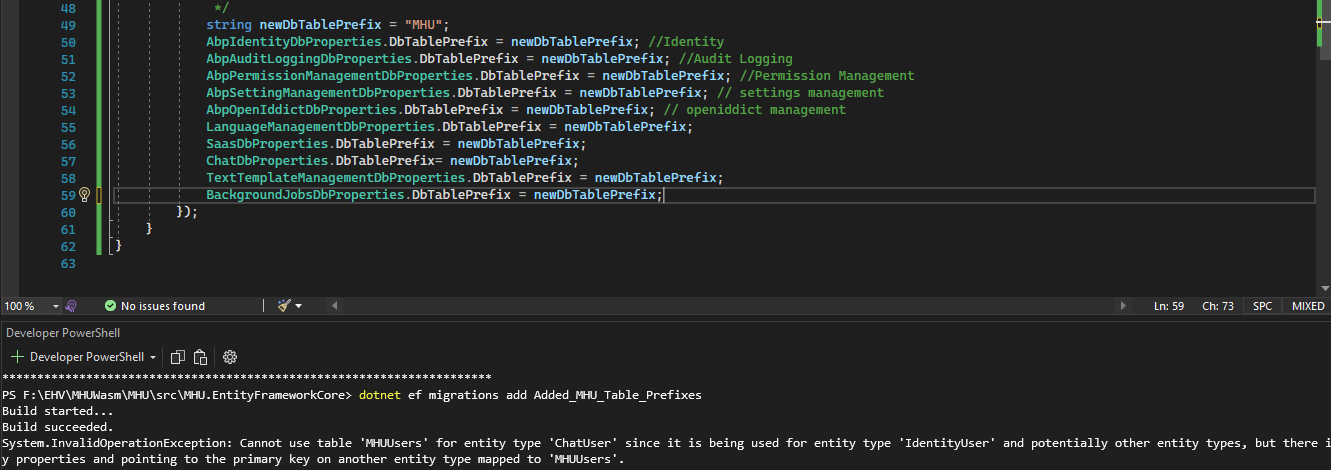Image resolution: width=1331 pixels, height=470 pixels.
Task: Click the paste icon in terminal toolbar
Action: click(200, 357)
